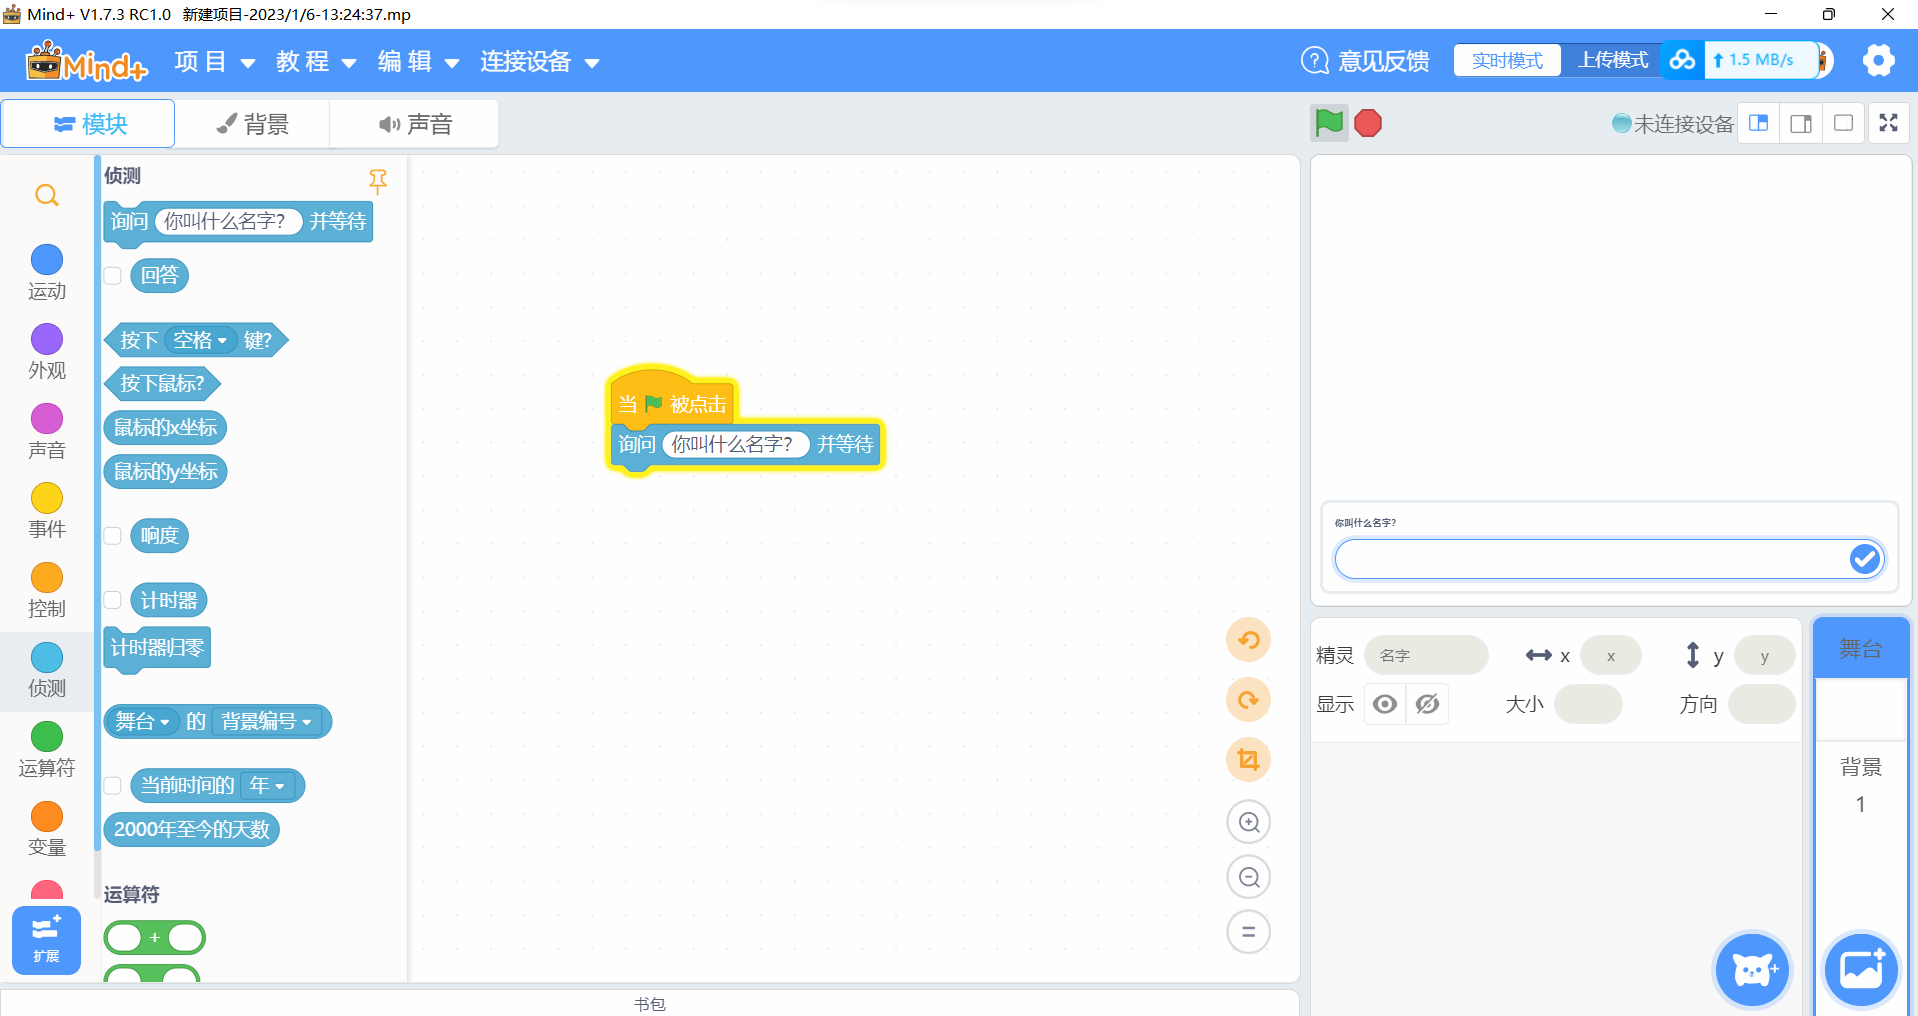Click the 按下鼠标? block in palette

(162, 383)
